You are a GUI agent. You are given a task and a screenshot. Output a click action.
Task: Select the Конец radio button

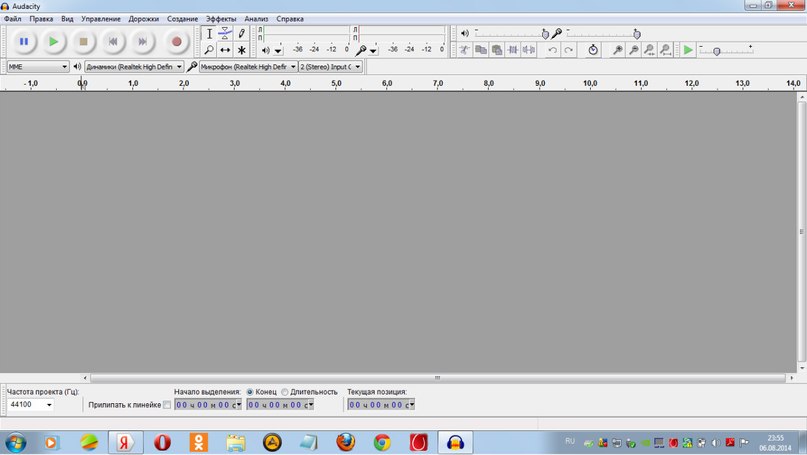point(250,392)
